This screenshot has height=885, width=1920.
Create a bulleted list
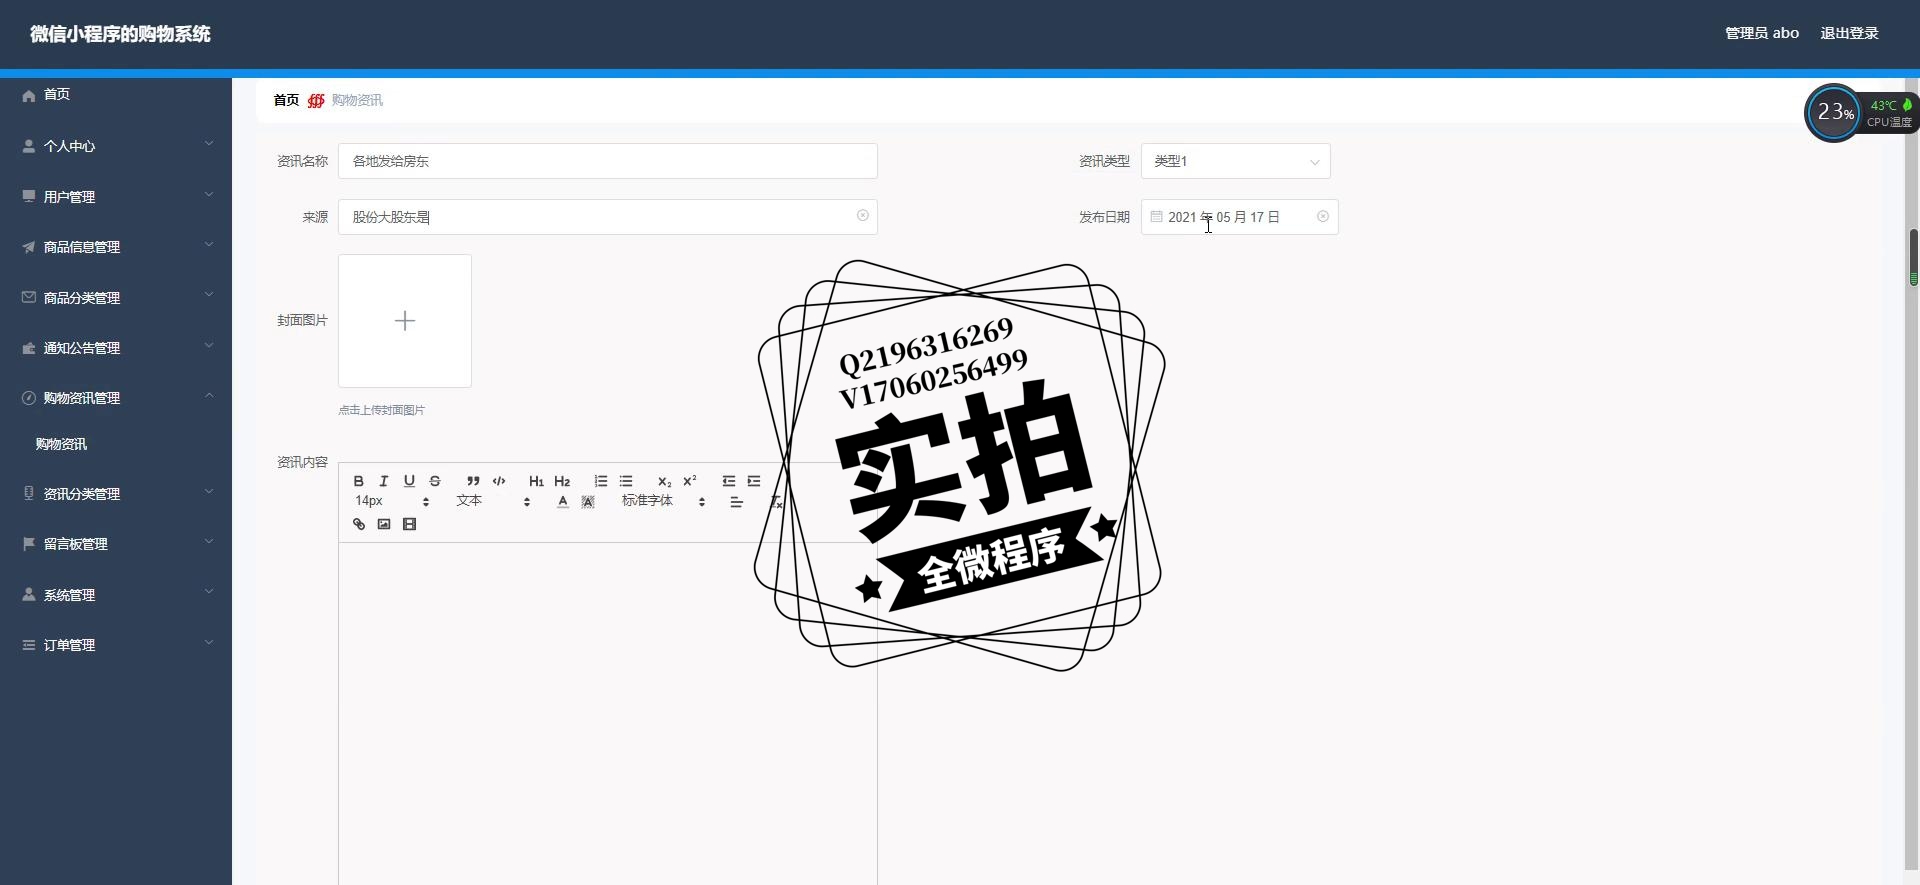tap(626, 481)
